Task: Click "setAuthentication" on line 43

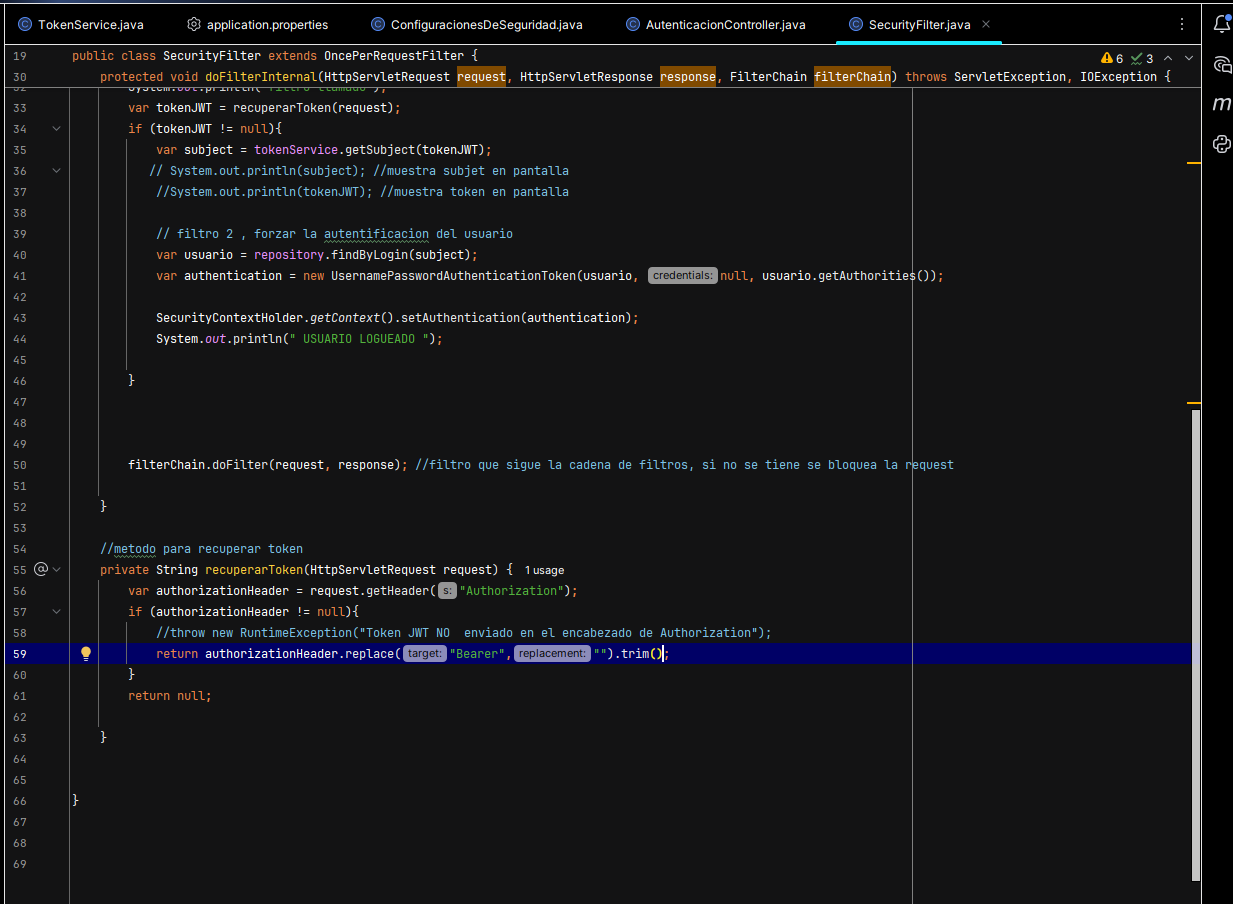Action: pos(460,318)
